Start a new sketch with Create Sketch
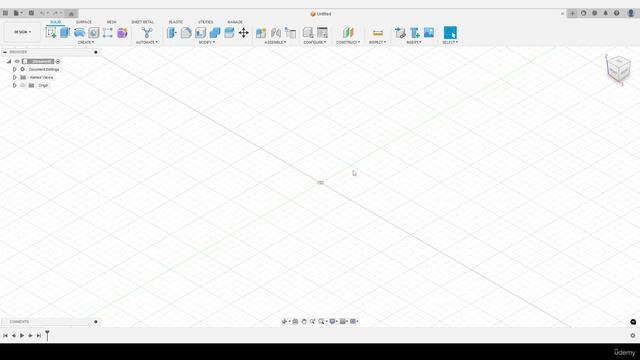 [x=51, y=33]
